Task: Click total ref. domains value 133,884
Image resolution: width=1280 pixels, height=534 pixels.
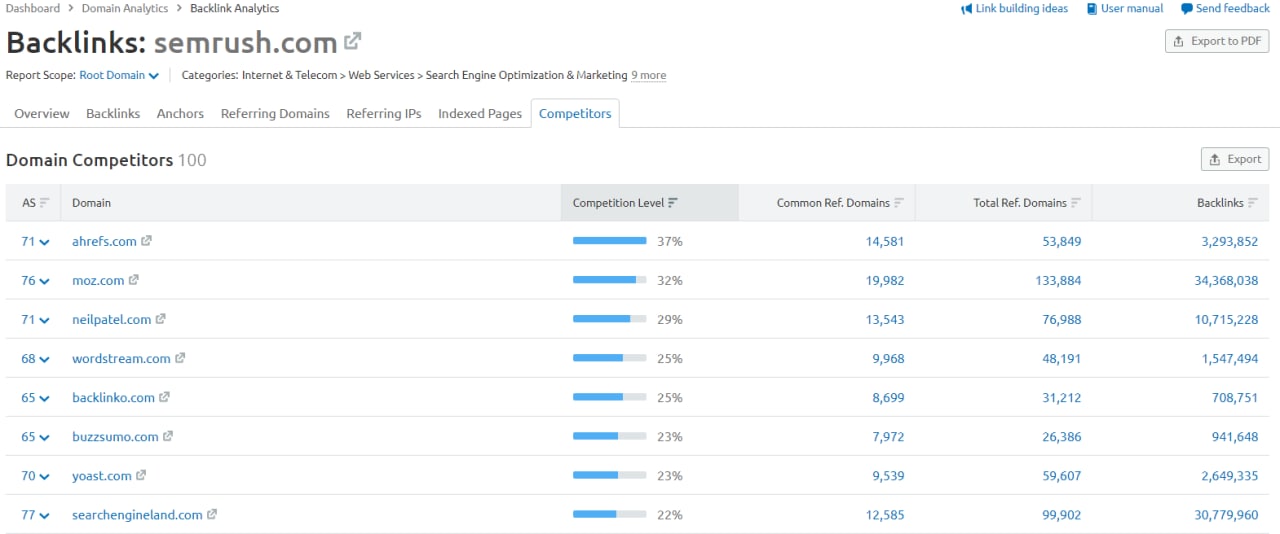Action: point(1058,280)
